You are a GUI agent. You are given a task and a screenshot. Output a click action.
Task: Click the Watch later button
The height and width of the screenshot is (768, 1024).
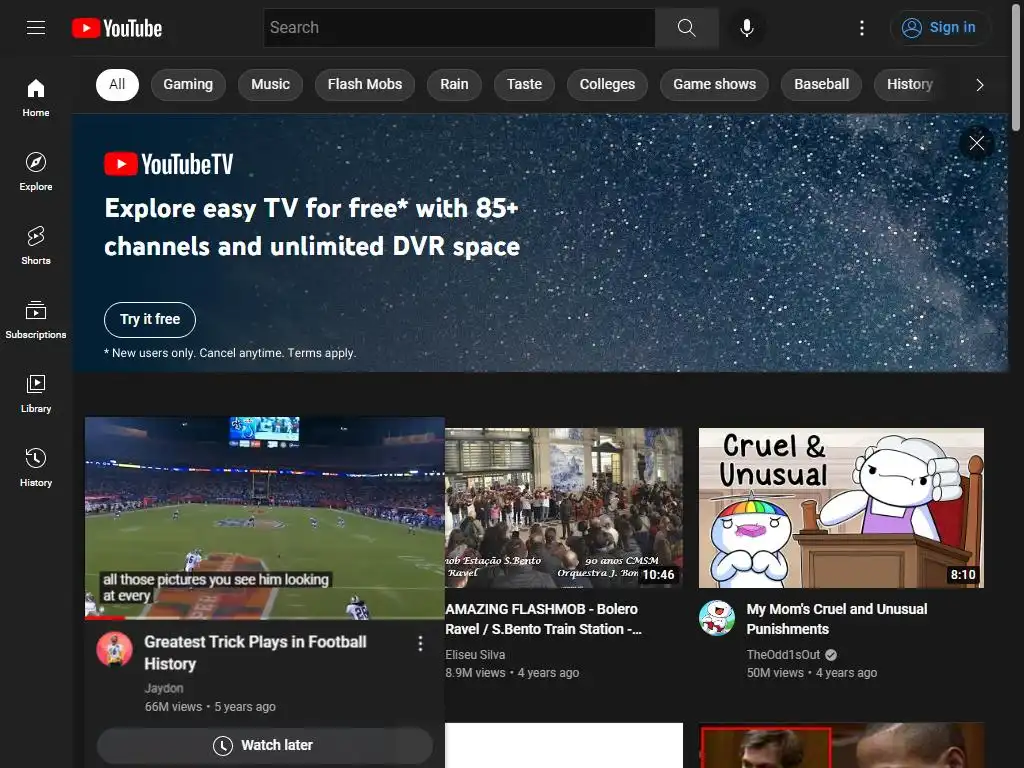click(264, 745)
